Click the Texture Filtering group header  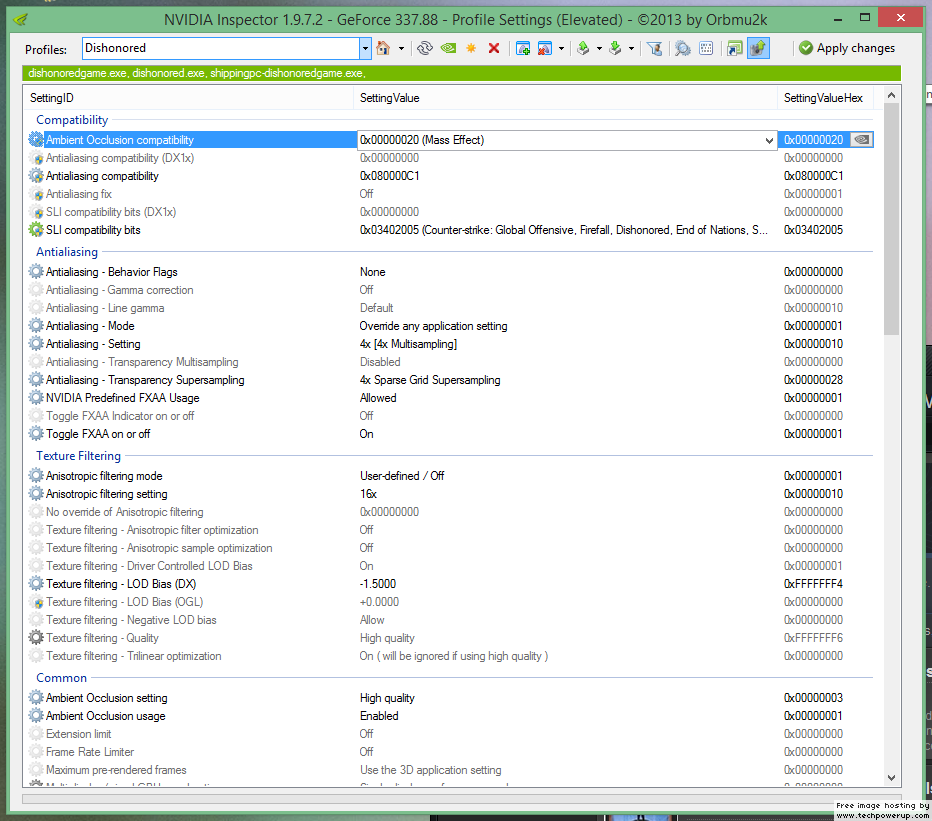click(x=78, y=456)
